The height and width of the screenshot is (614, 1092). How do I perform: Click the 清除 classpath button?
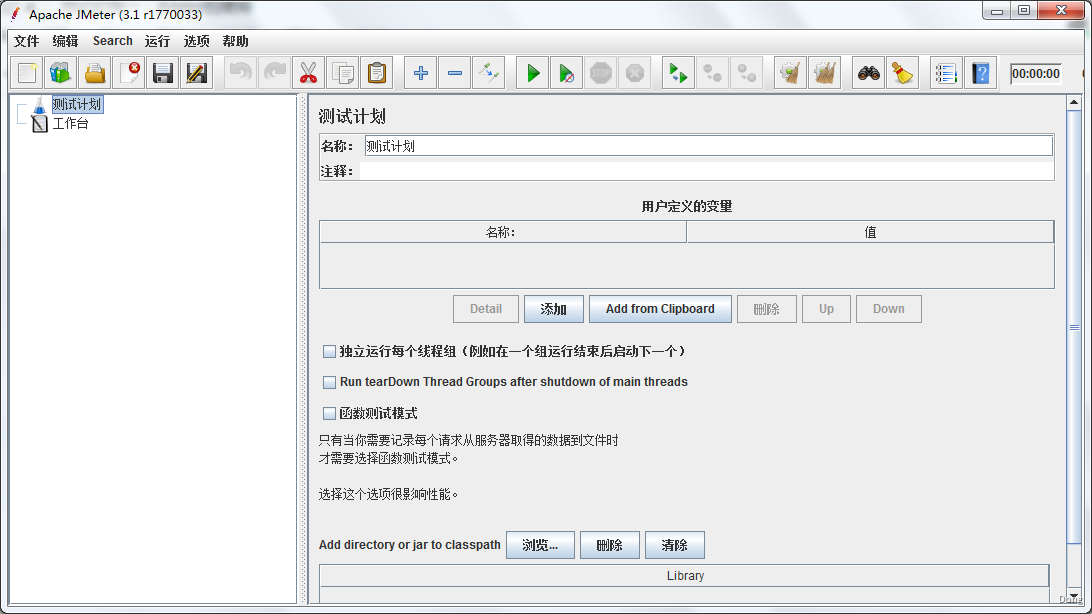click(x=674, y=545)
